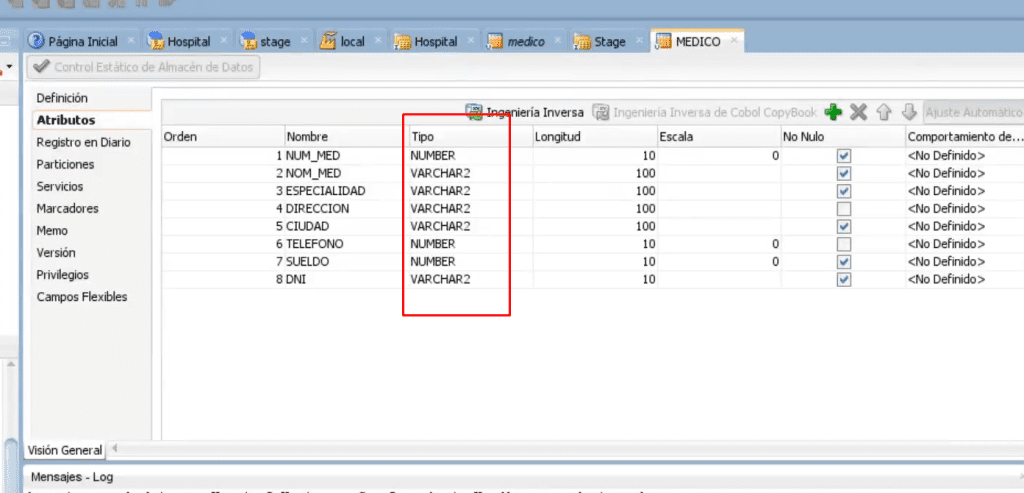Open Campos Flexibles section

[x=82, y=297]
